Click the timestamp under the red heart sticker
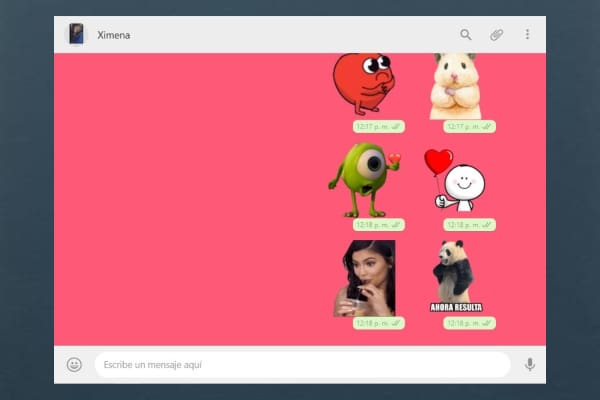The width and height of the screenshot is (600, 400). click(x=378, y=126)
